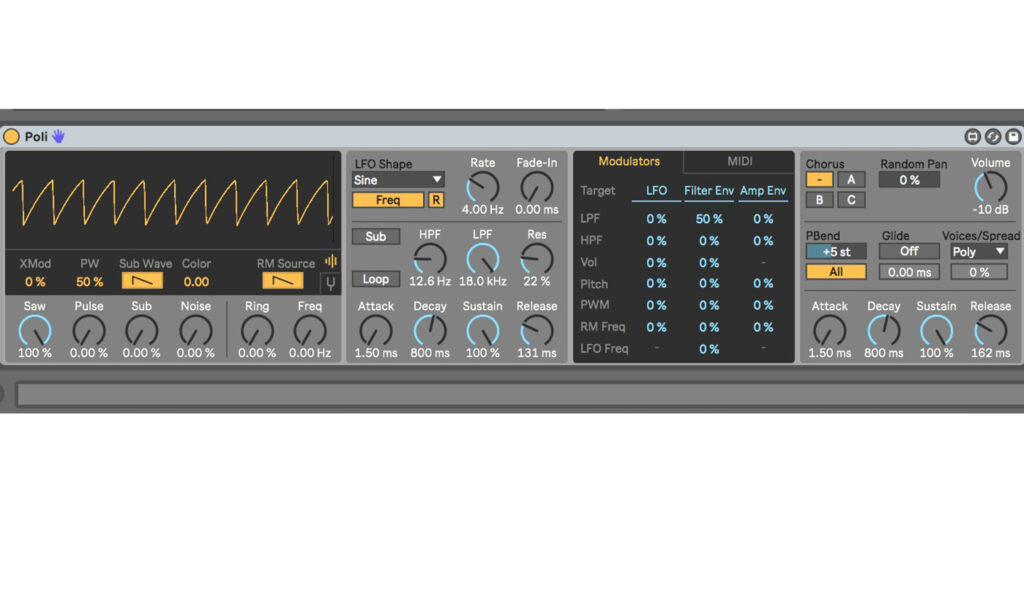Select Chorus off mode (dash button)
Screen dimensions: 1024x614
819,180
